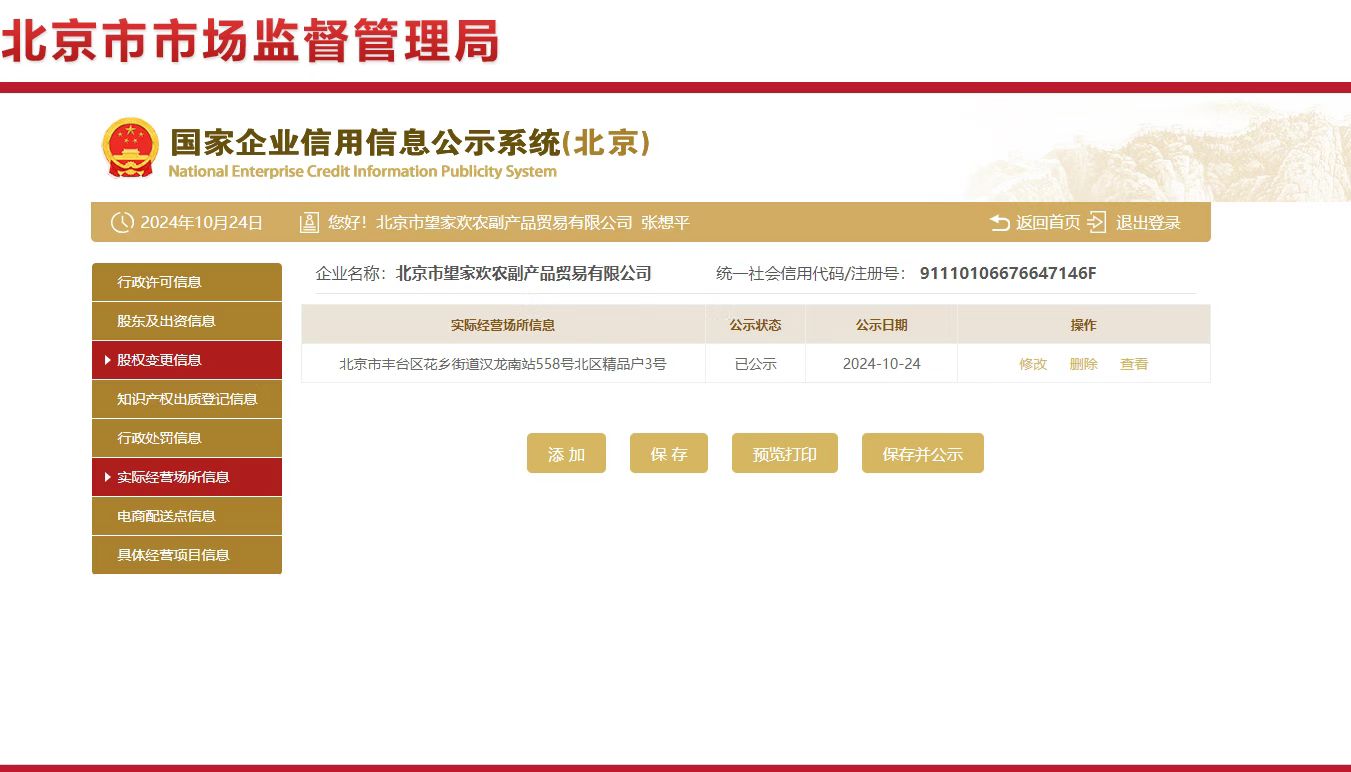
Task: Click the English subtitle National Enterprise Credit Information
Action: coord(362,171)
